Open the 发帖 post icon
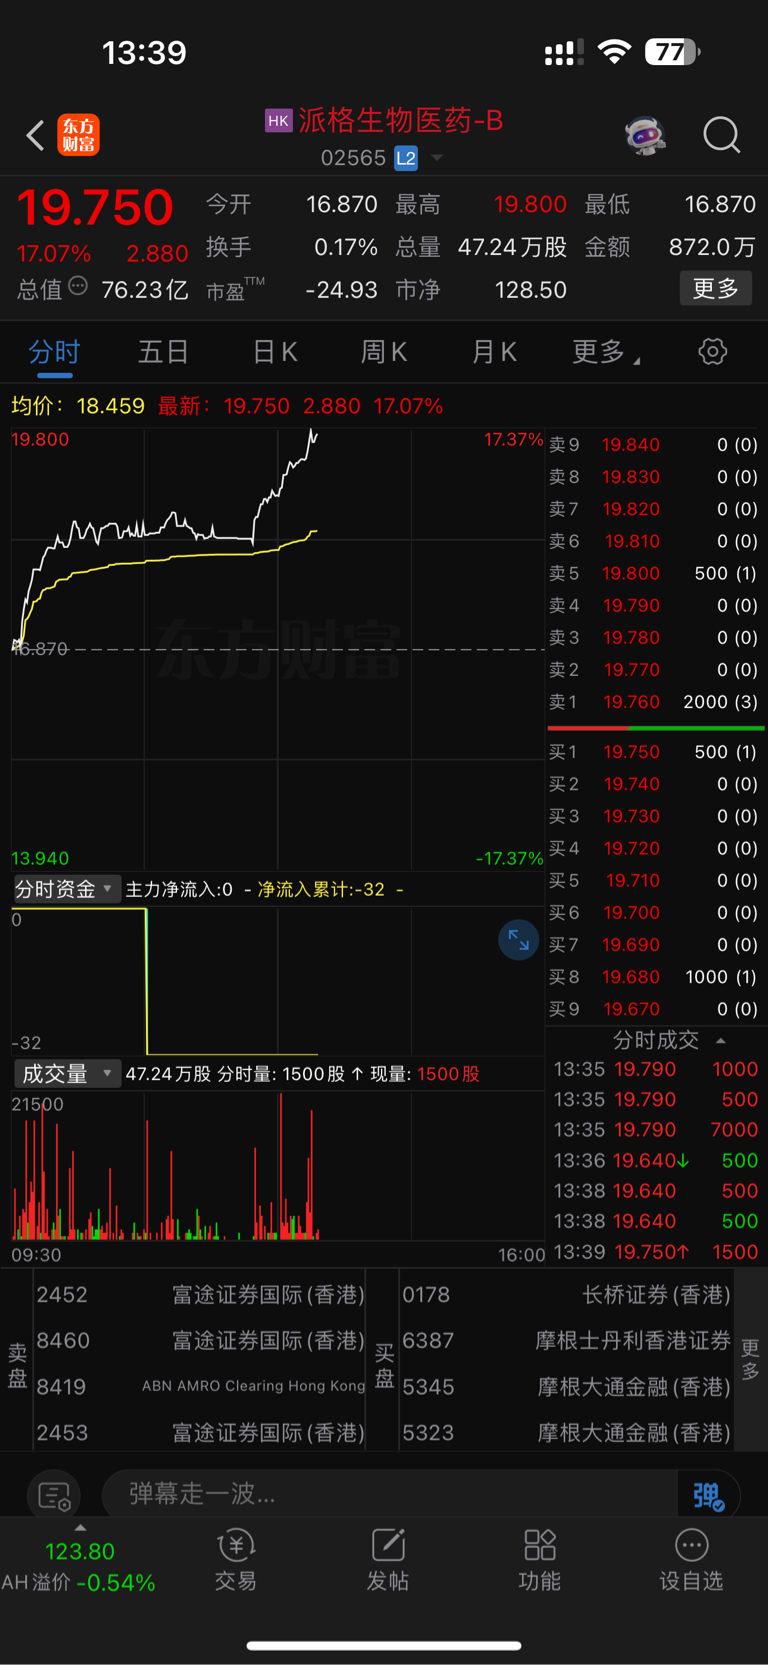The height and width of the screenshot is (1665, 768). [388, 1560]
